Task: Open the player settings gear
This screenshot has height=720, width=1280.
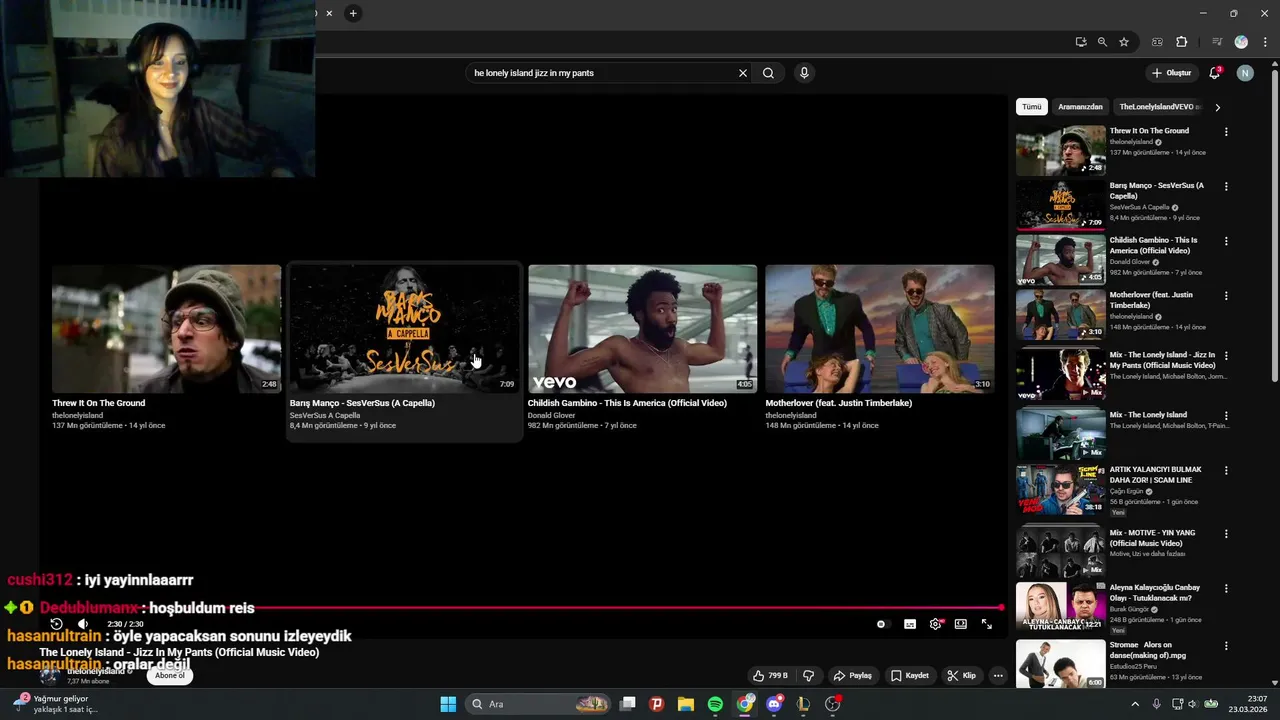Action: 935,624
